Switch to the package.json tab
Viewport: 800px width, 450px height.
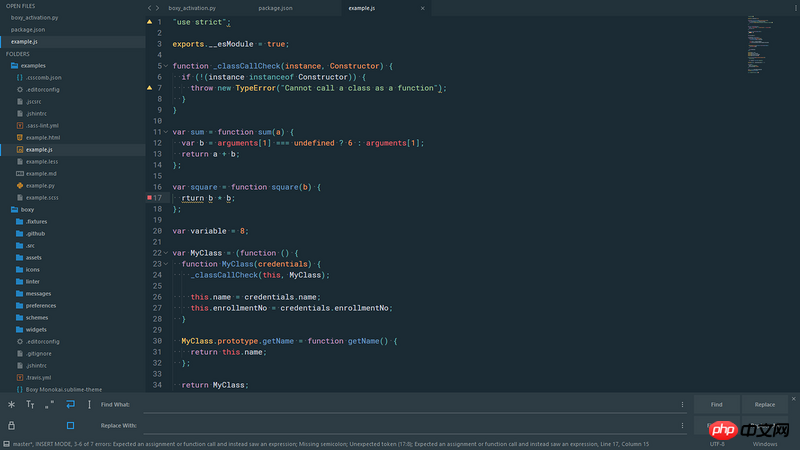pyautogui.click(x=275, y=8)
